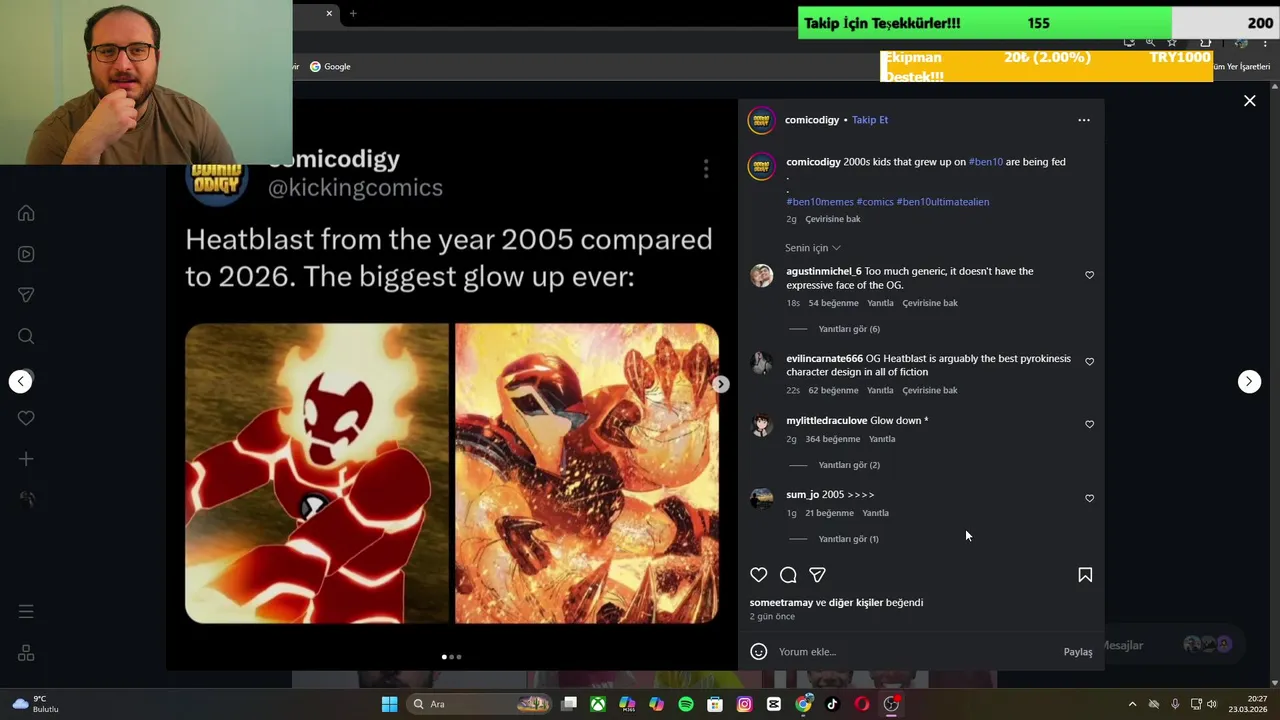Viewport: 1280px width, 720px height.
Task: Share the post via paper-plane icon
Action: [x=817, y=575]
